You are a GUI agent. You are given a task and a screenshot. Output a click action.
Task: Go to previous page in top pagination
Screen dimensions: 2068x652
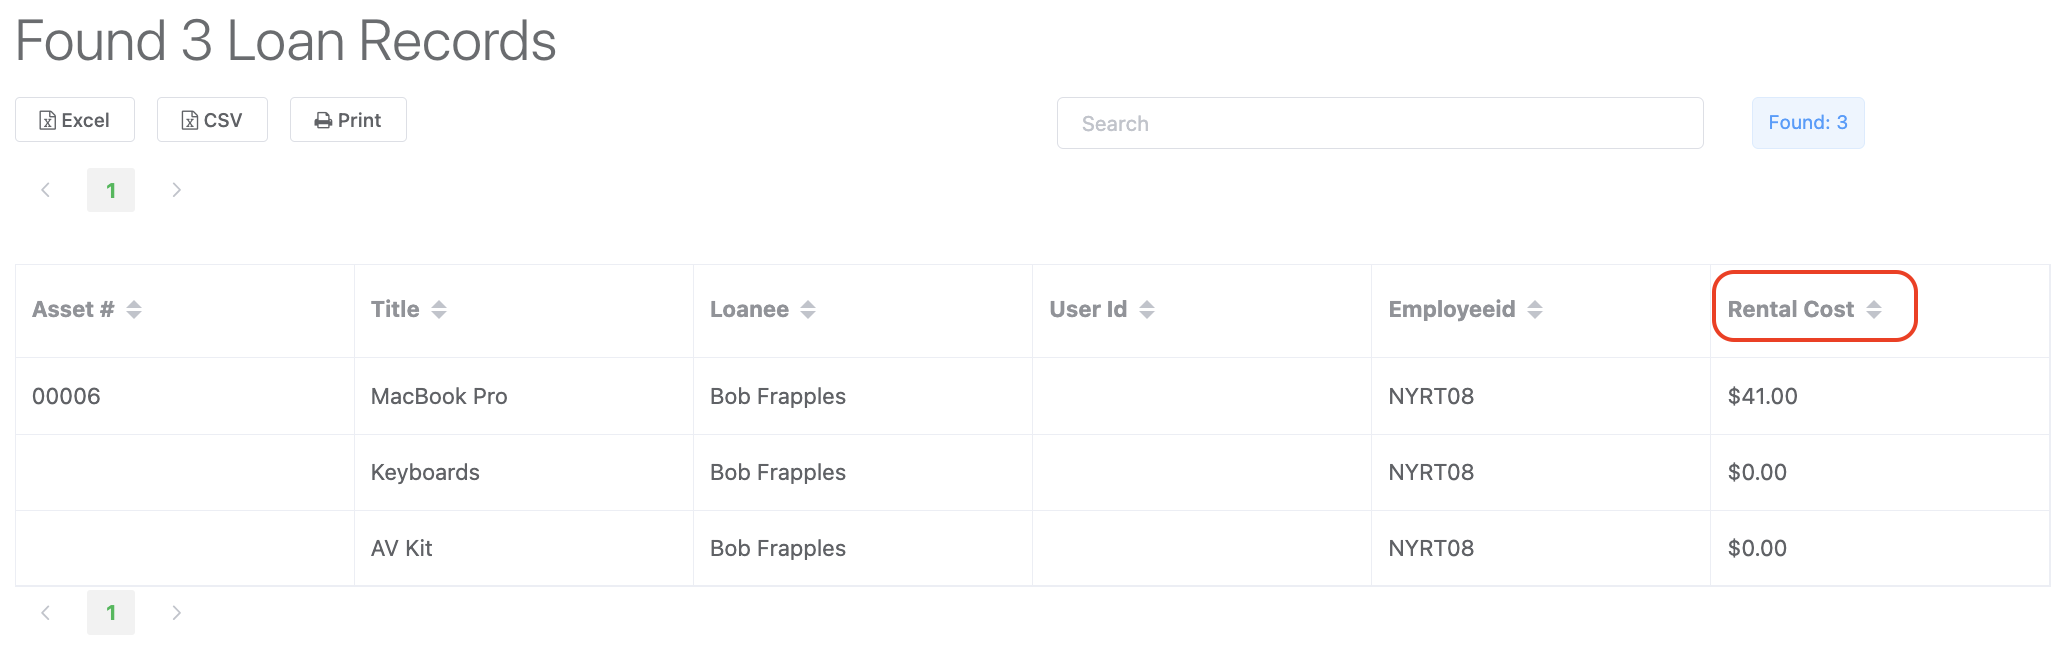click(45, 190)
